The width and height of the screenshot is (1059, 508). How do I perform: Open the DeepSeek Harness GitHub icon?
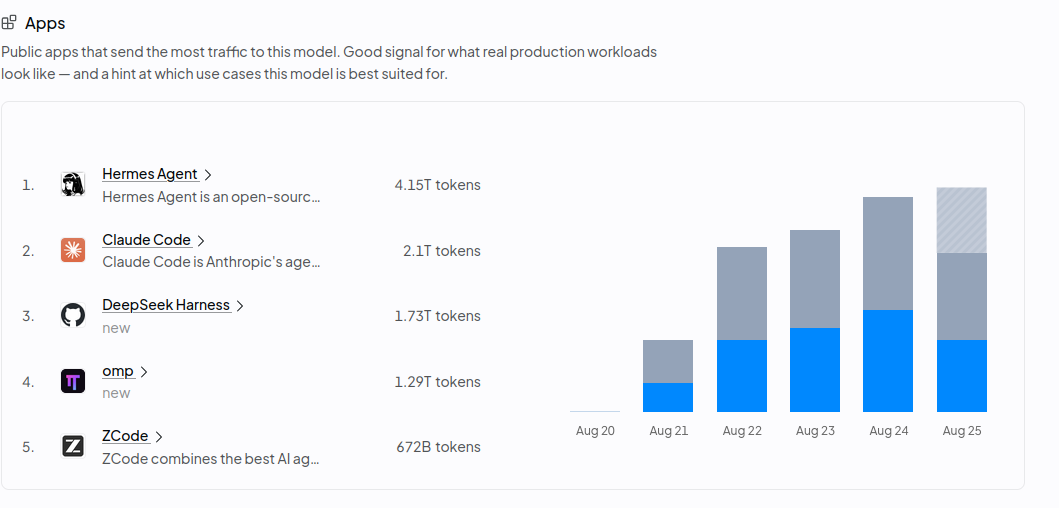(73, 315)
